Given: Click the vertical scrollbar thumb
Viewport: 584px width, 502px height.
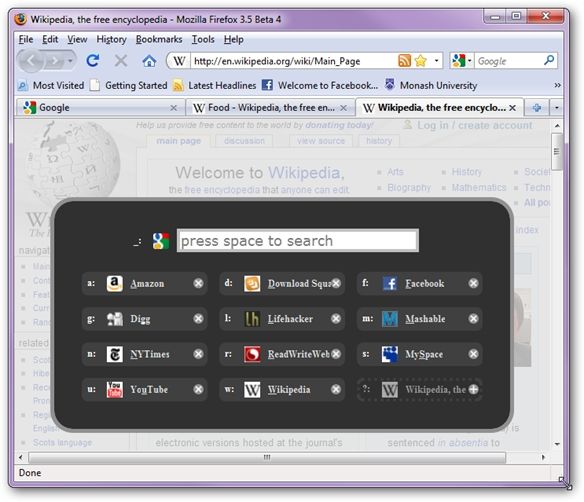Looking at the screenshot, I should [557, 152].
